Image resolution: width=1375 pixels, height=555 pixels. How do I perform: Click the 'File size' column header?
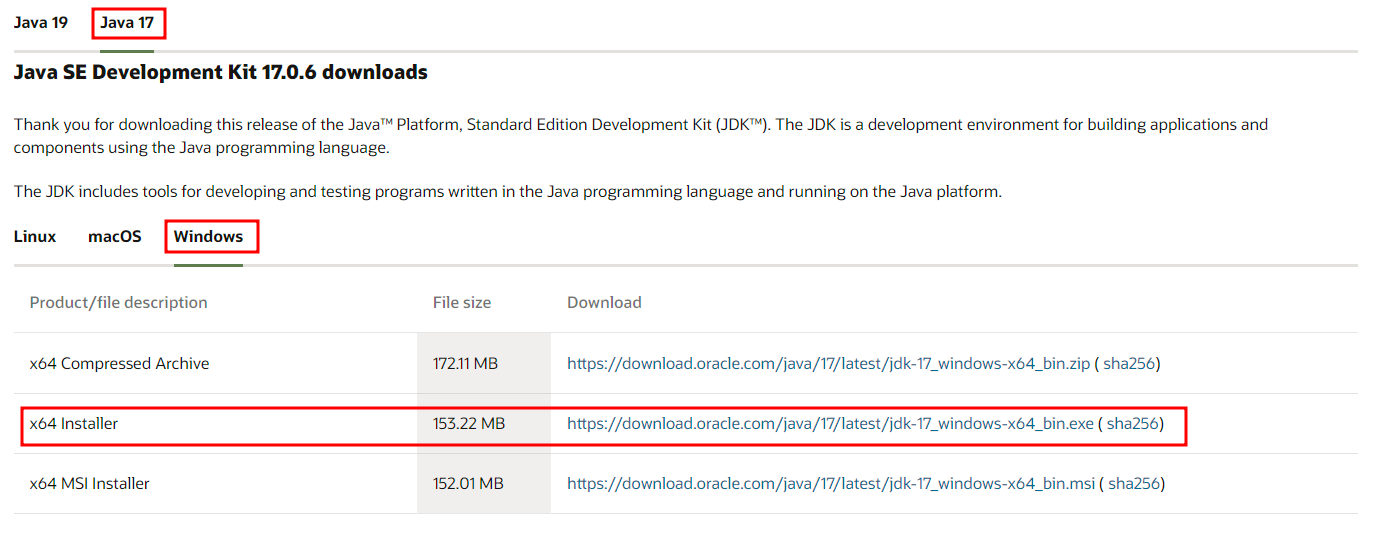coord(462,303)
